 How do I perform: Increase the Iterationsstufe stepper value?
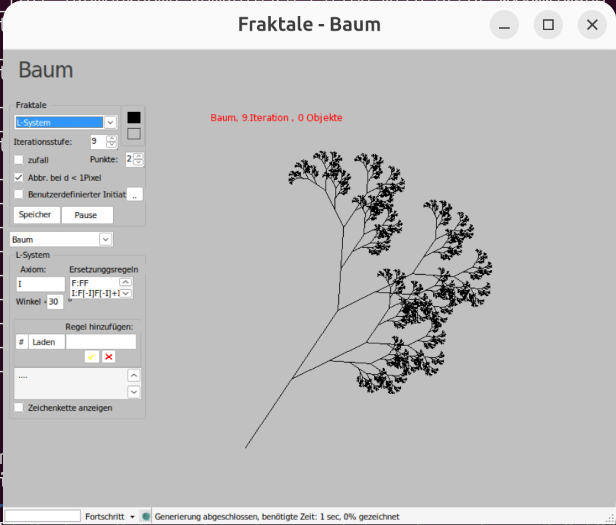point(111,138)
